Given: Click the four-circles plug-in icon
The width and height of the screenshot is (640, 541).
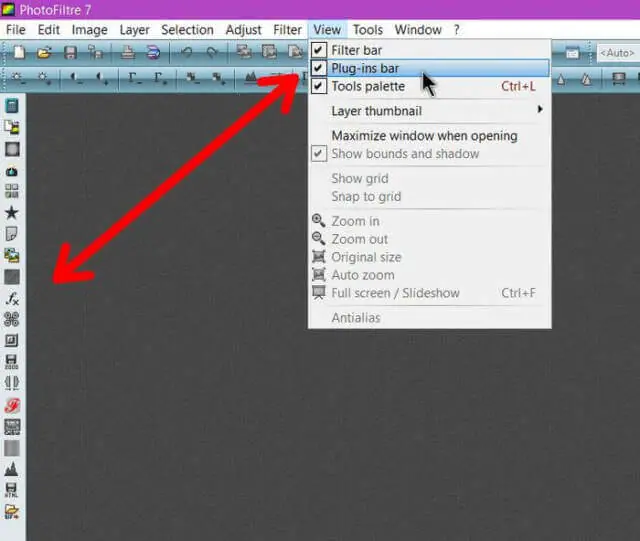Looking at the screenshot, I should (11, 319).
